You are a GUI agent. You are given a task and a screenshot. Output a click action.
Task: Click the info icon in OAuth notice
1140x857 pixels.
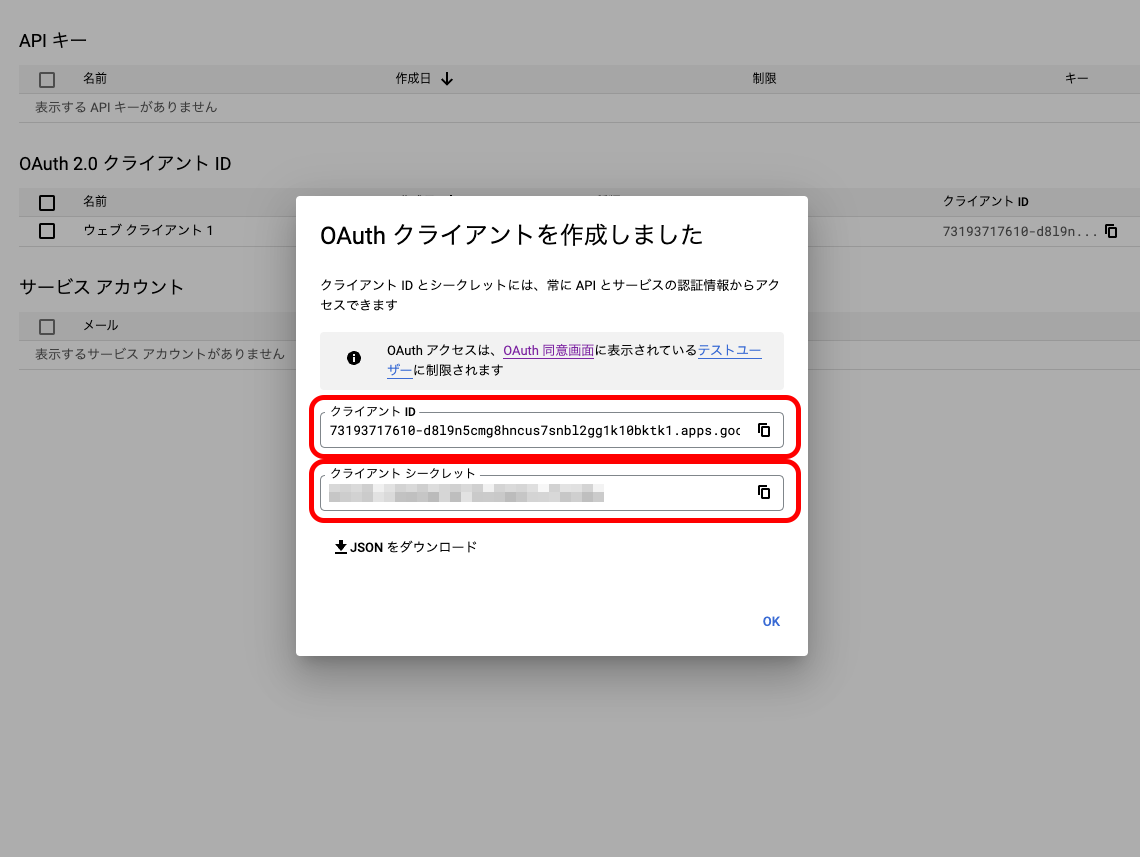pos(353,358)
